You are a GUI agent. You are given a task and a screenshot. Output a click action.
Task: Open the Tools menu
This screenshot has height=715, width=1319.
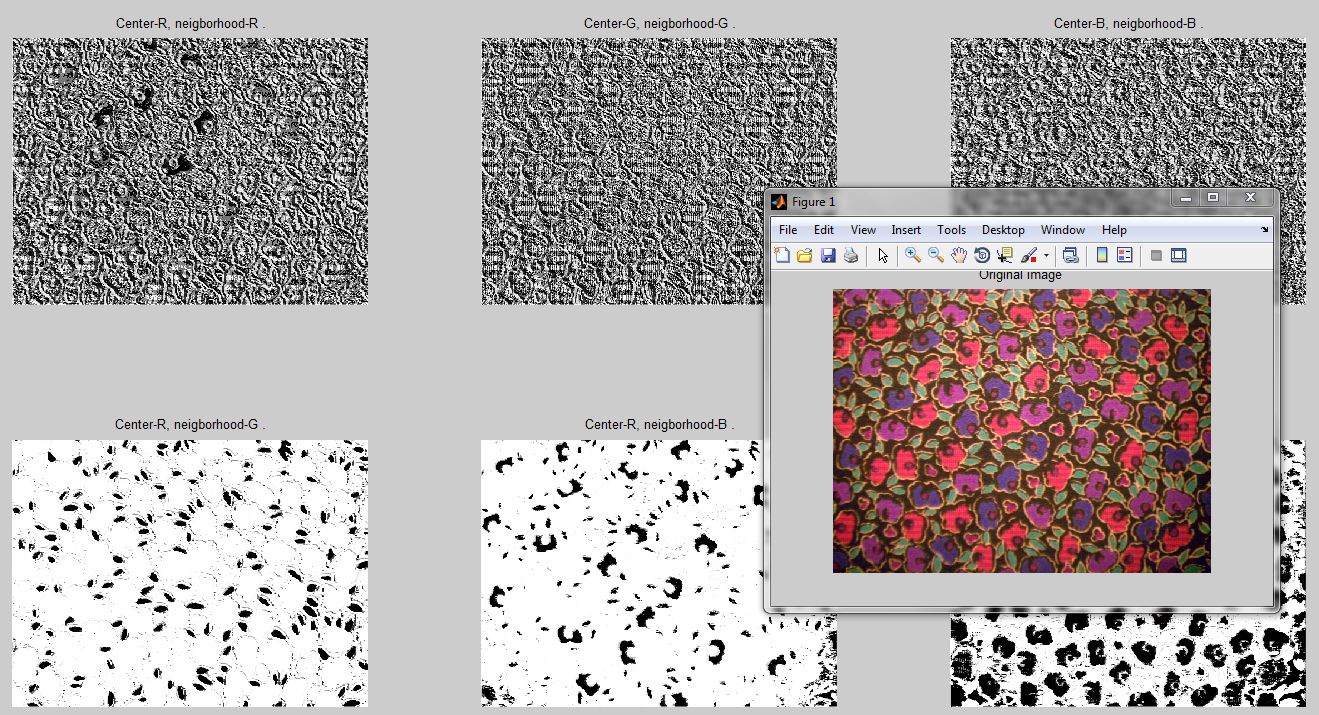coord(951,230)
